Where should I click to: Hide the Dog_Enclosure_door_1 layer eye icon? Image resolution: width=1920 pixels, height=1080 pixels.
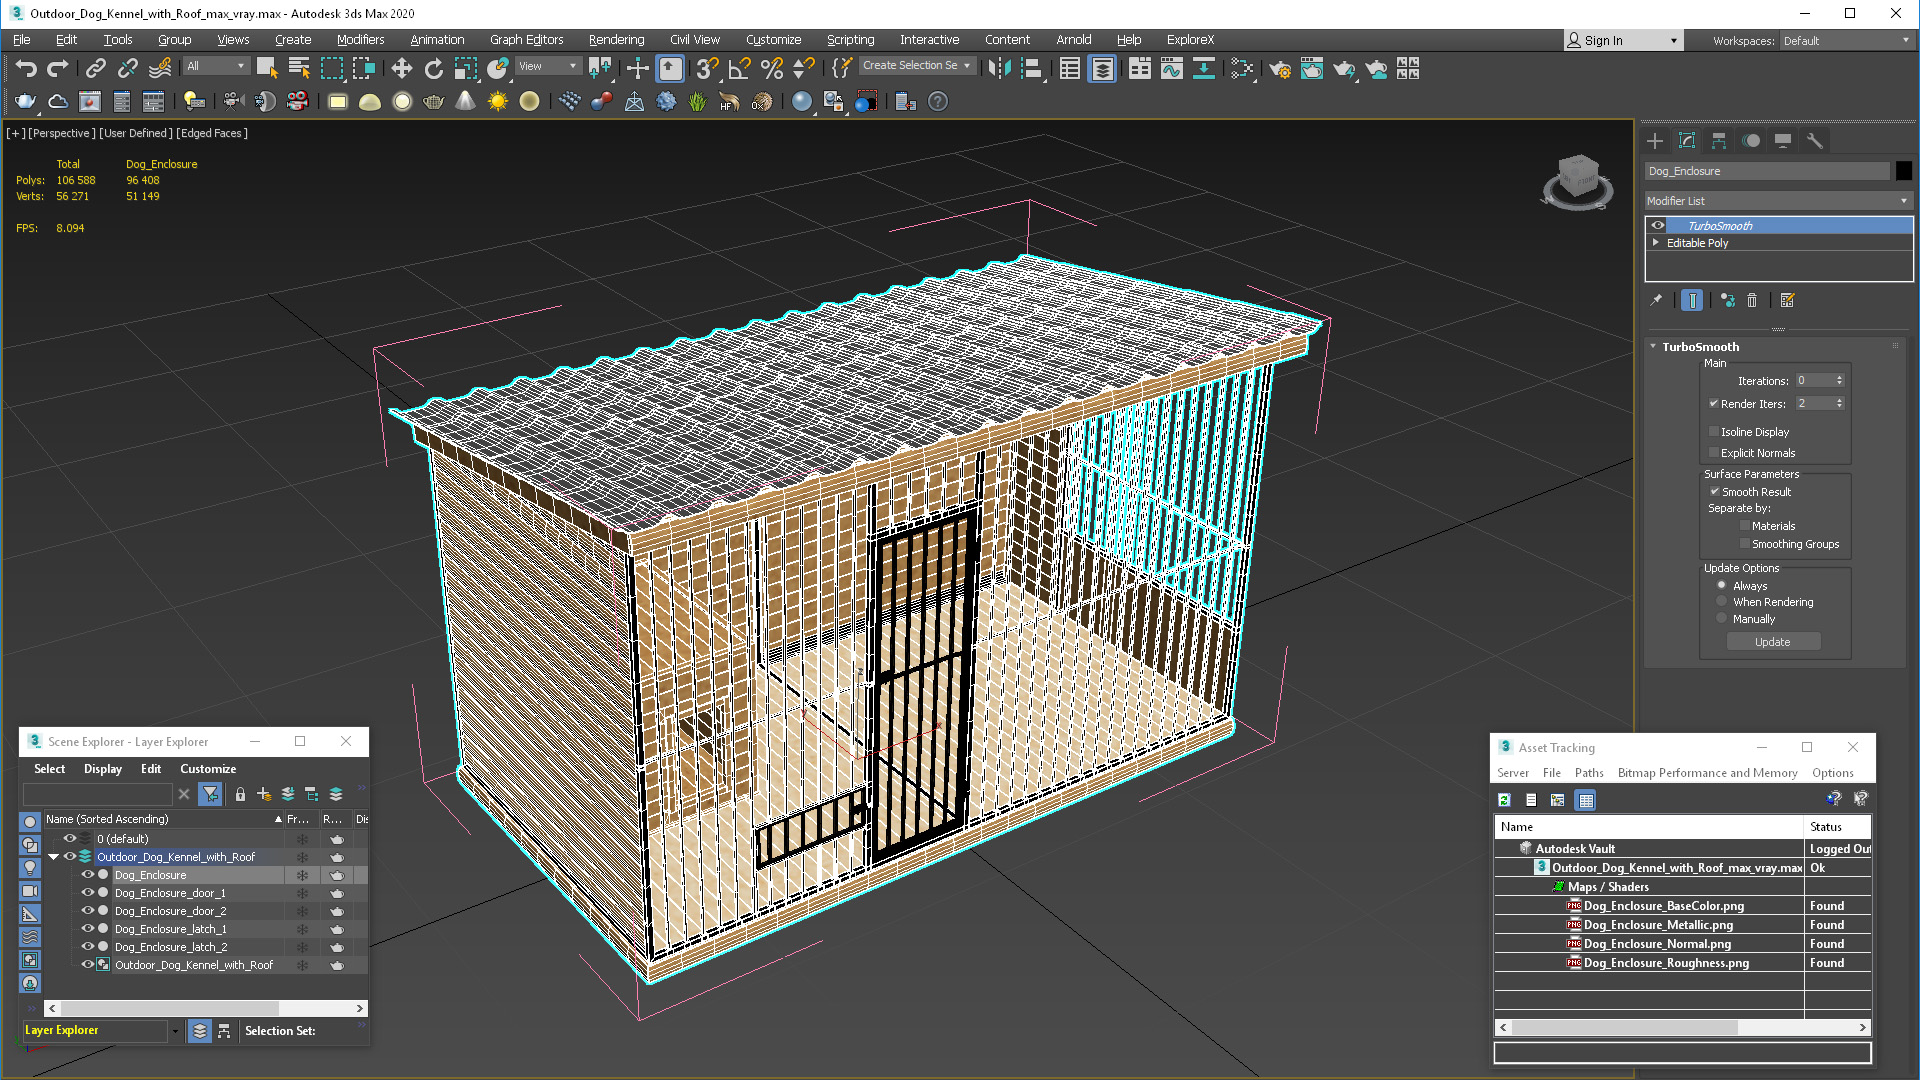click(x=87, y=893)
